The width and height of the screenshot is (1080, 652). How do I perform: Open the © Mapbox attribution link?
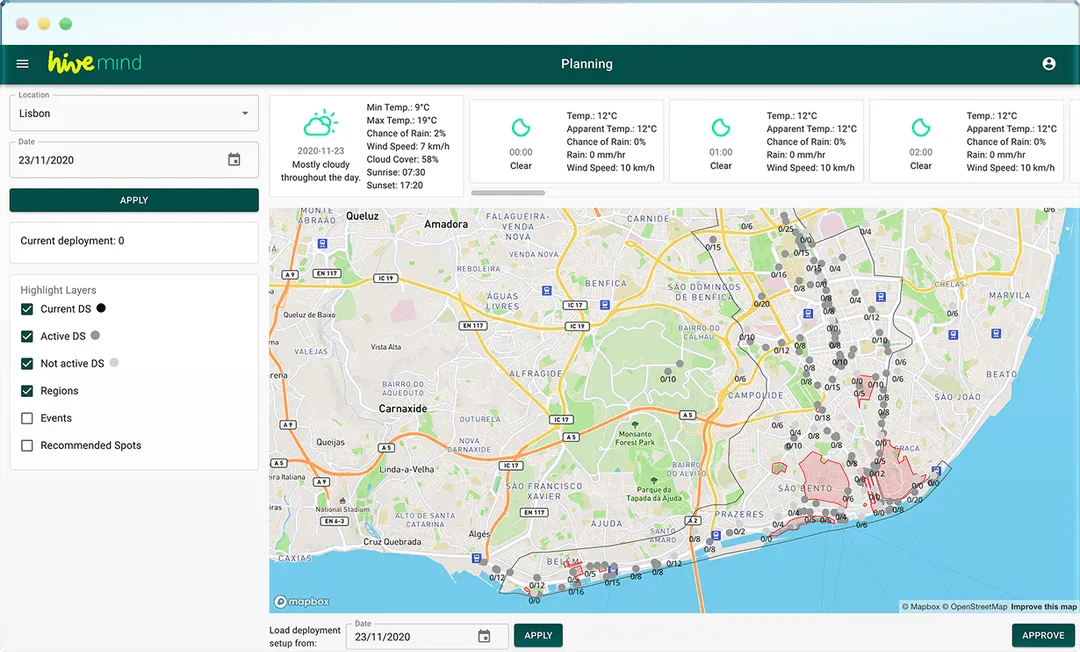point(921,607)
